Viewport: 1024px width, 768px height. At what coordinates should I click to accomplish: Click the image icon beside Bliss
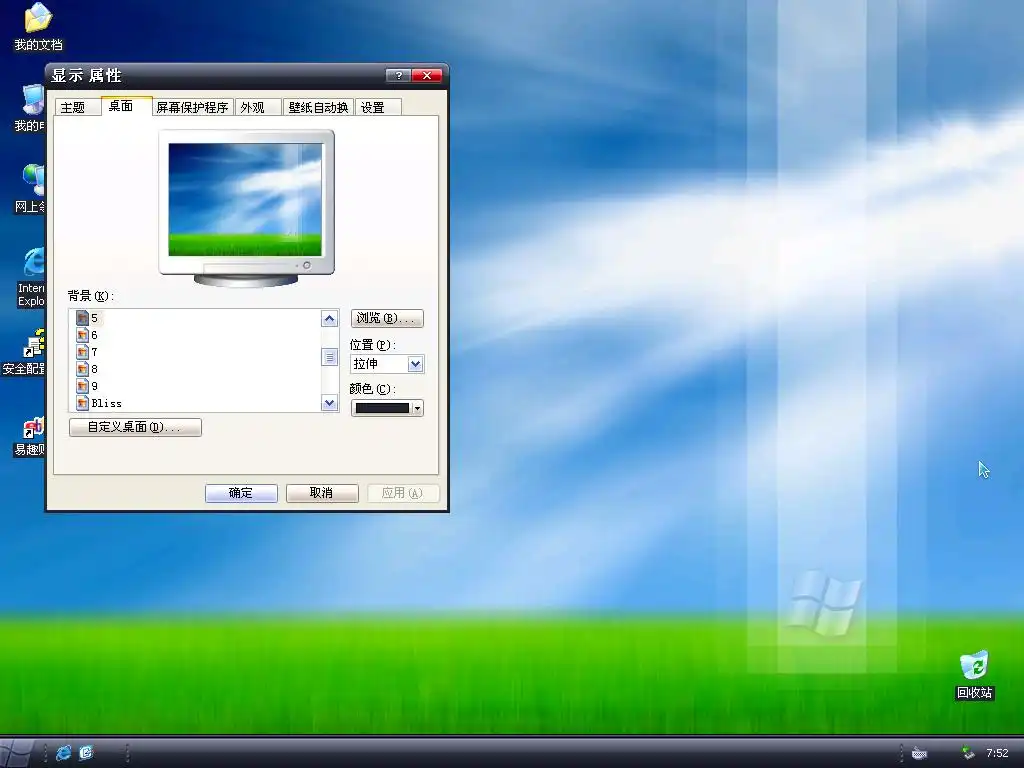tap(82, 403)
